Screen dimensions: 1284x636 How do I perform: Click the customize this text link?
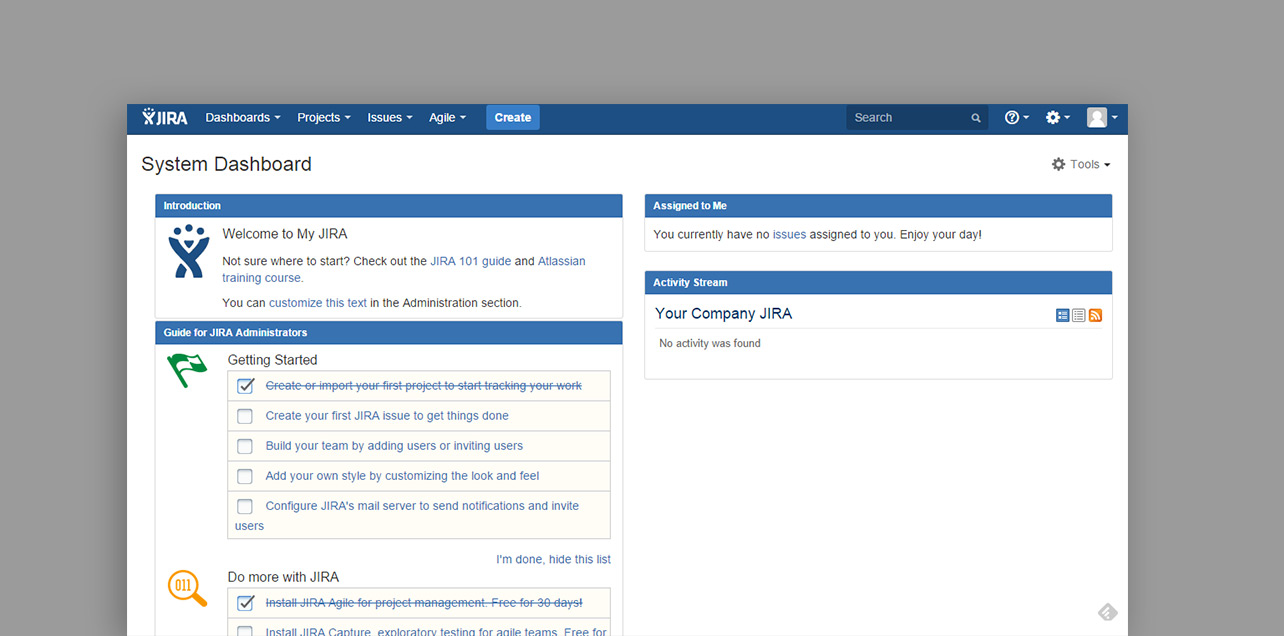[x=318, y=303]
